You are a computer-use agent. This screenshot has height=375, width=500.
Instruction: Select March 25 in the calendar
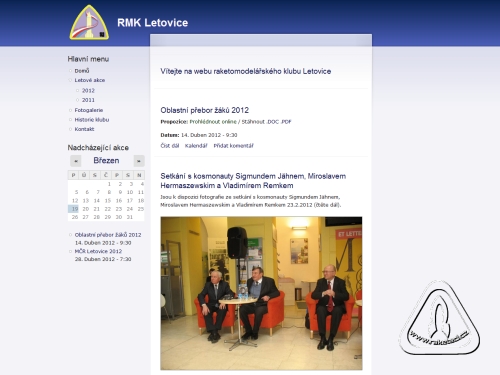[x=141, y=209]
